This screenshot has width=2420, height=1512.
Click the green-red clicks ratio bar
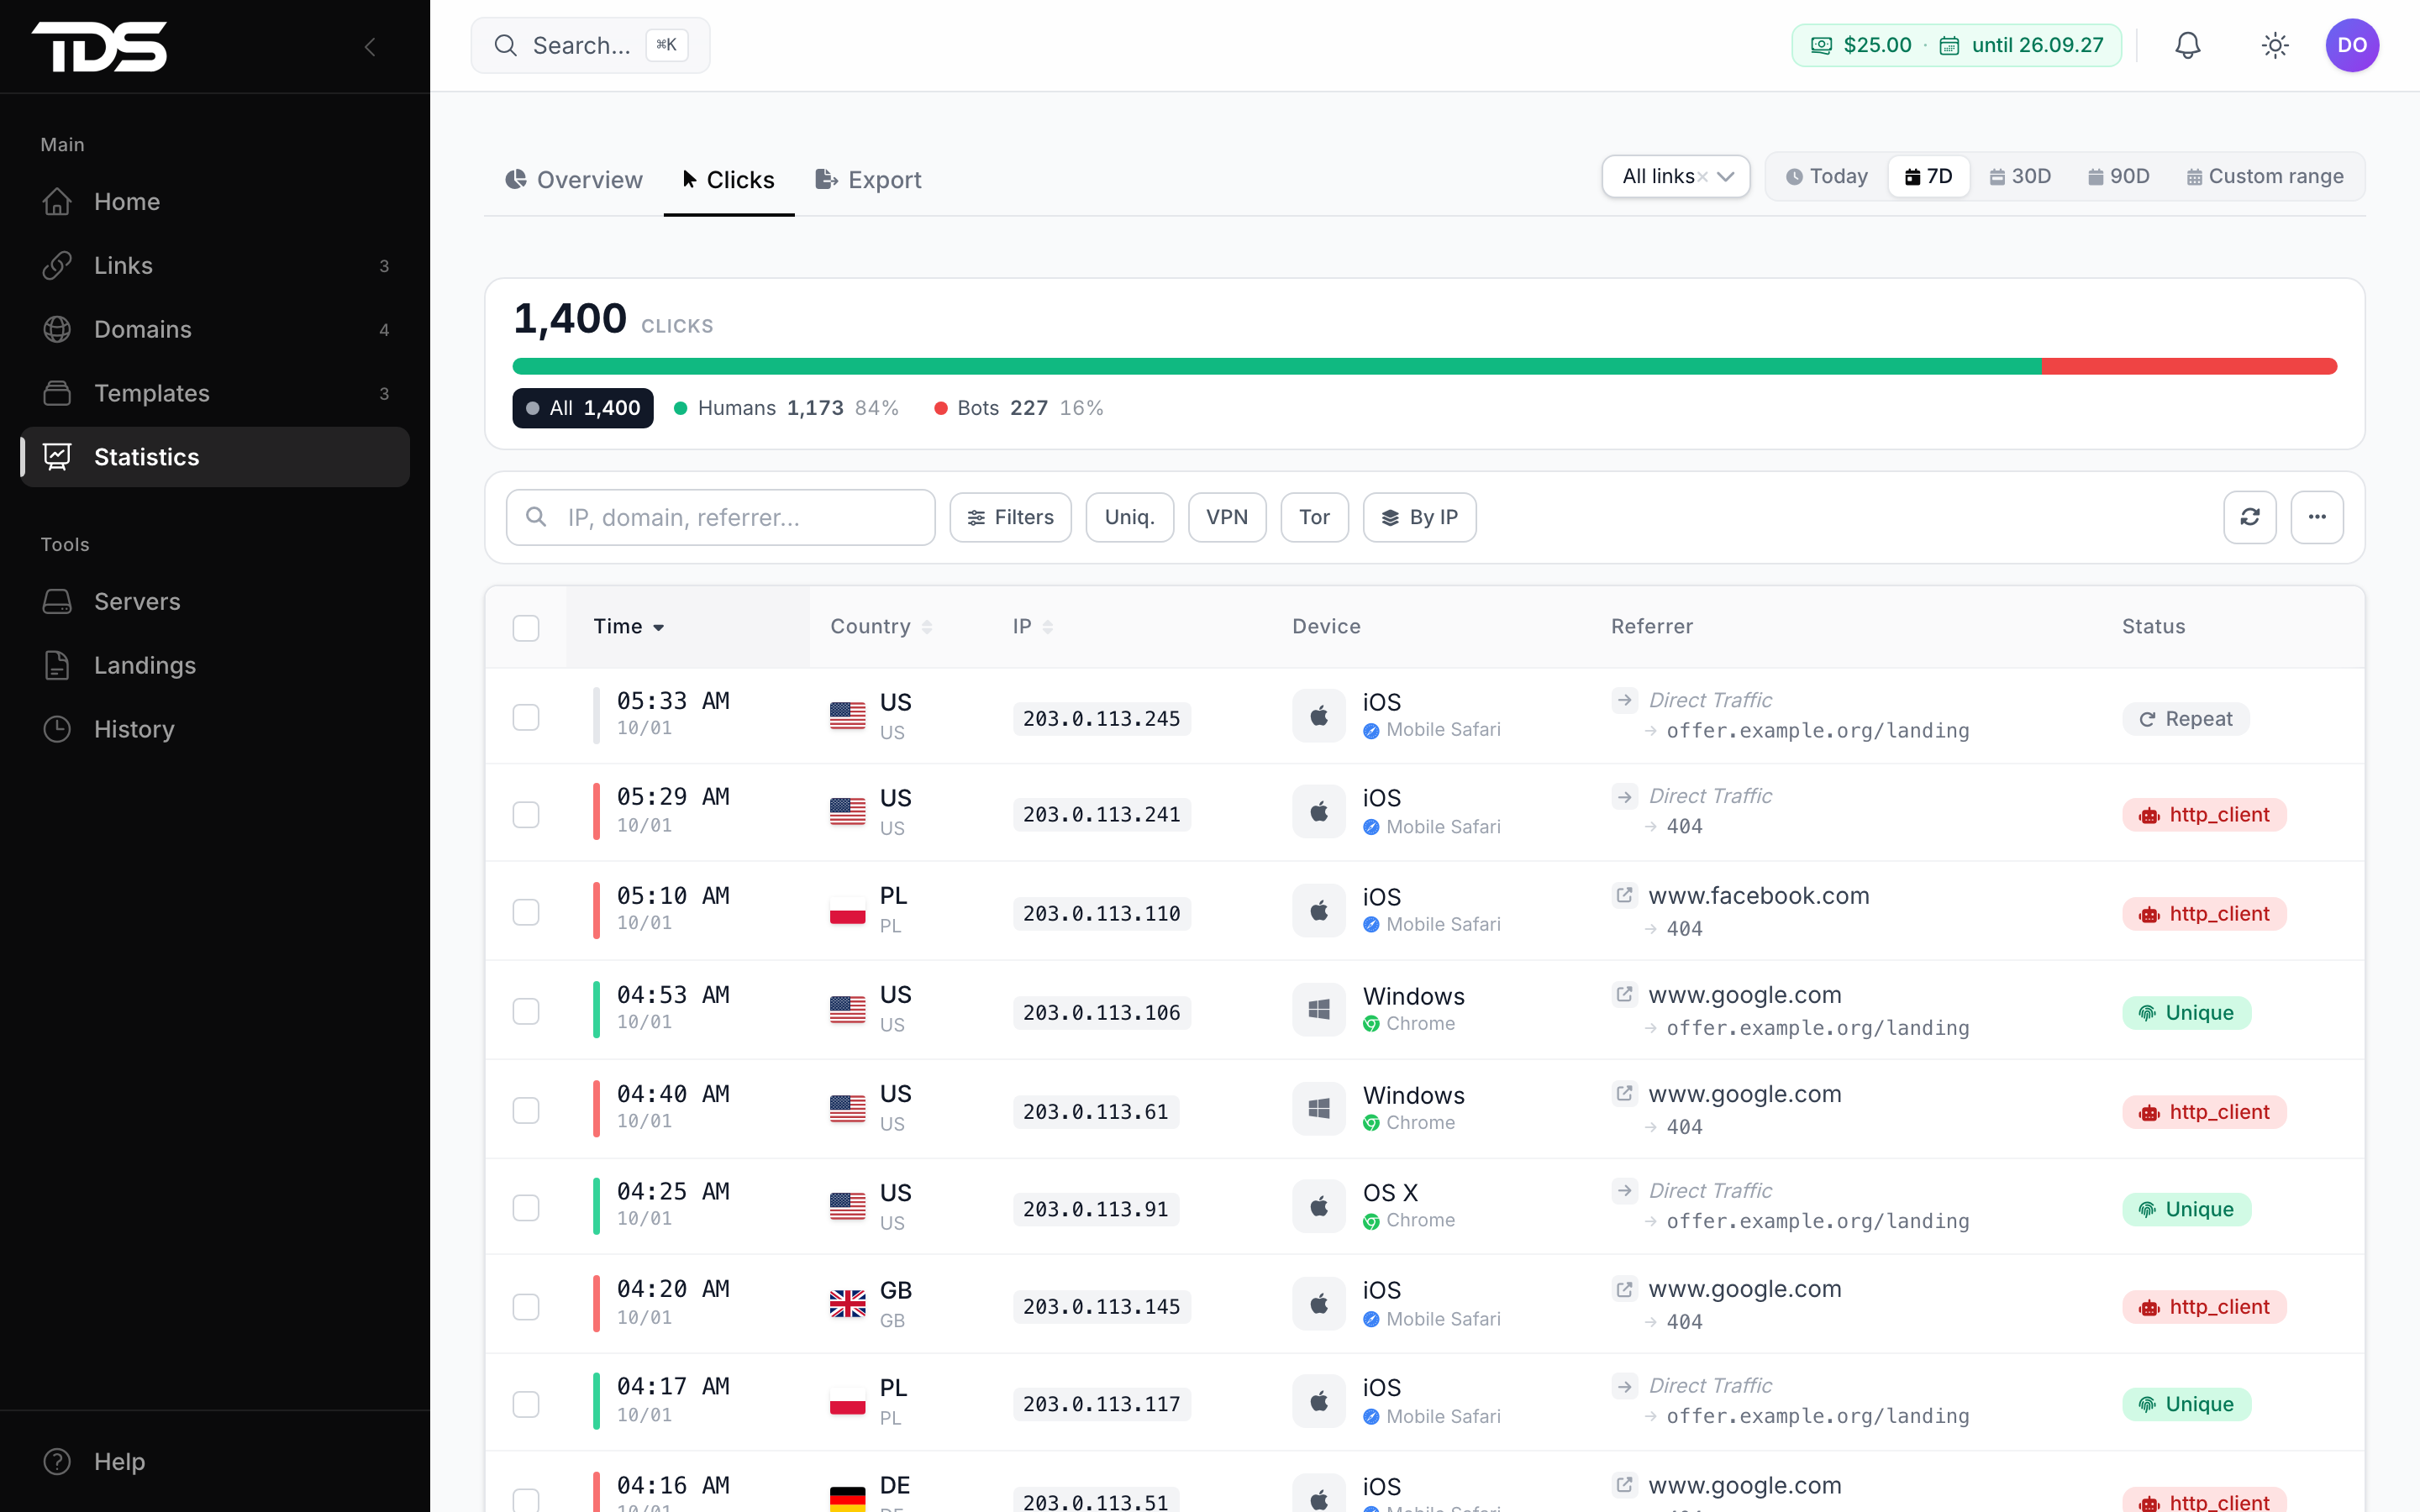[1424, 366]
